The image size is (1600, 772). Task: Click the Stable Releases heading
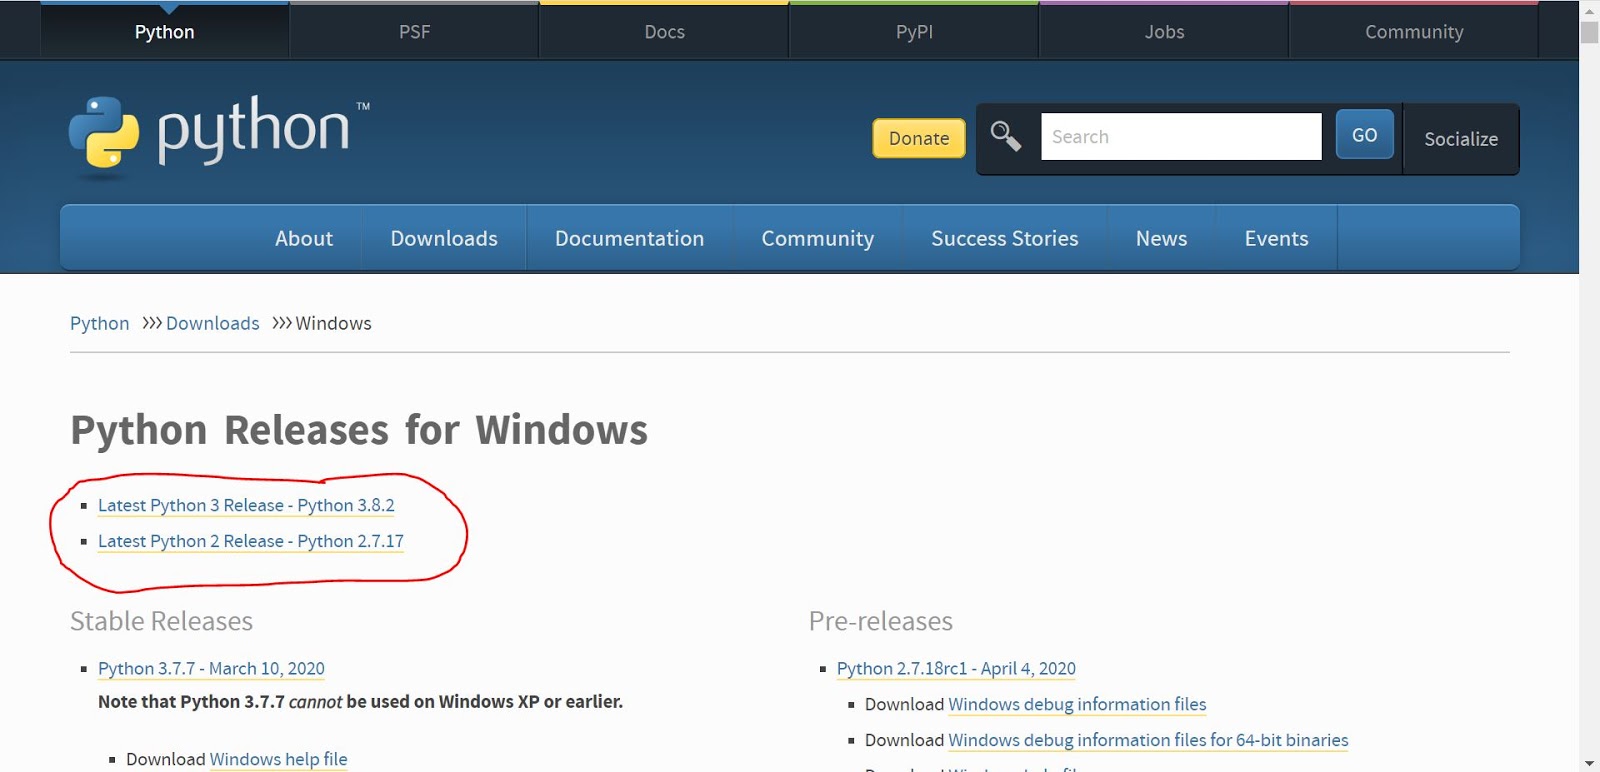pos(161,621)
